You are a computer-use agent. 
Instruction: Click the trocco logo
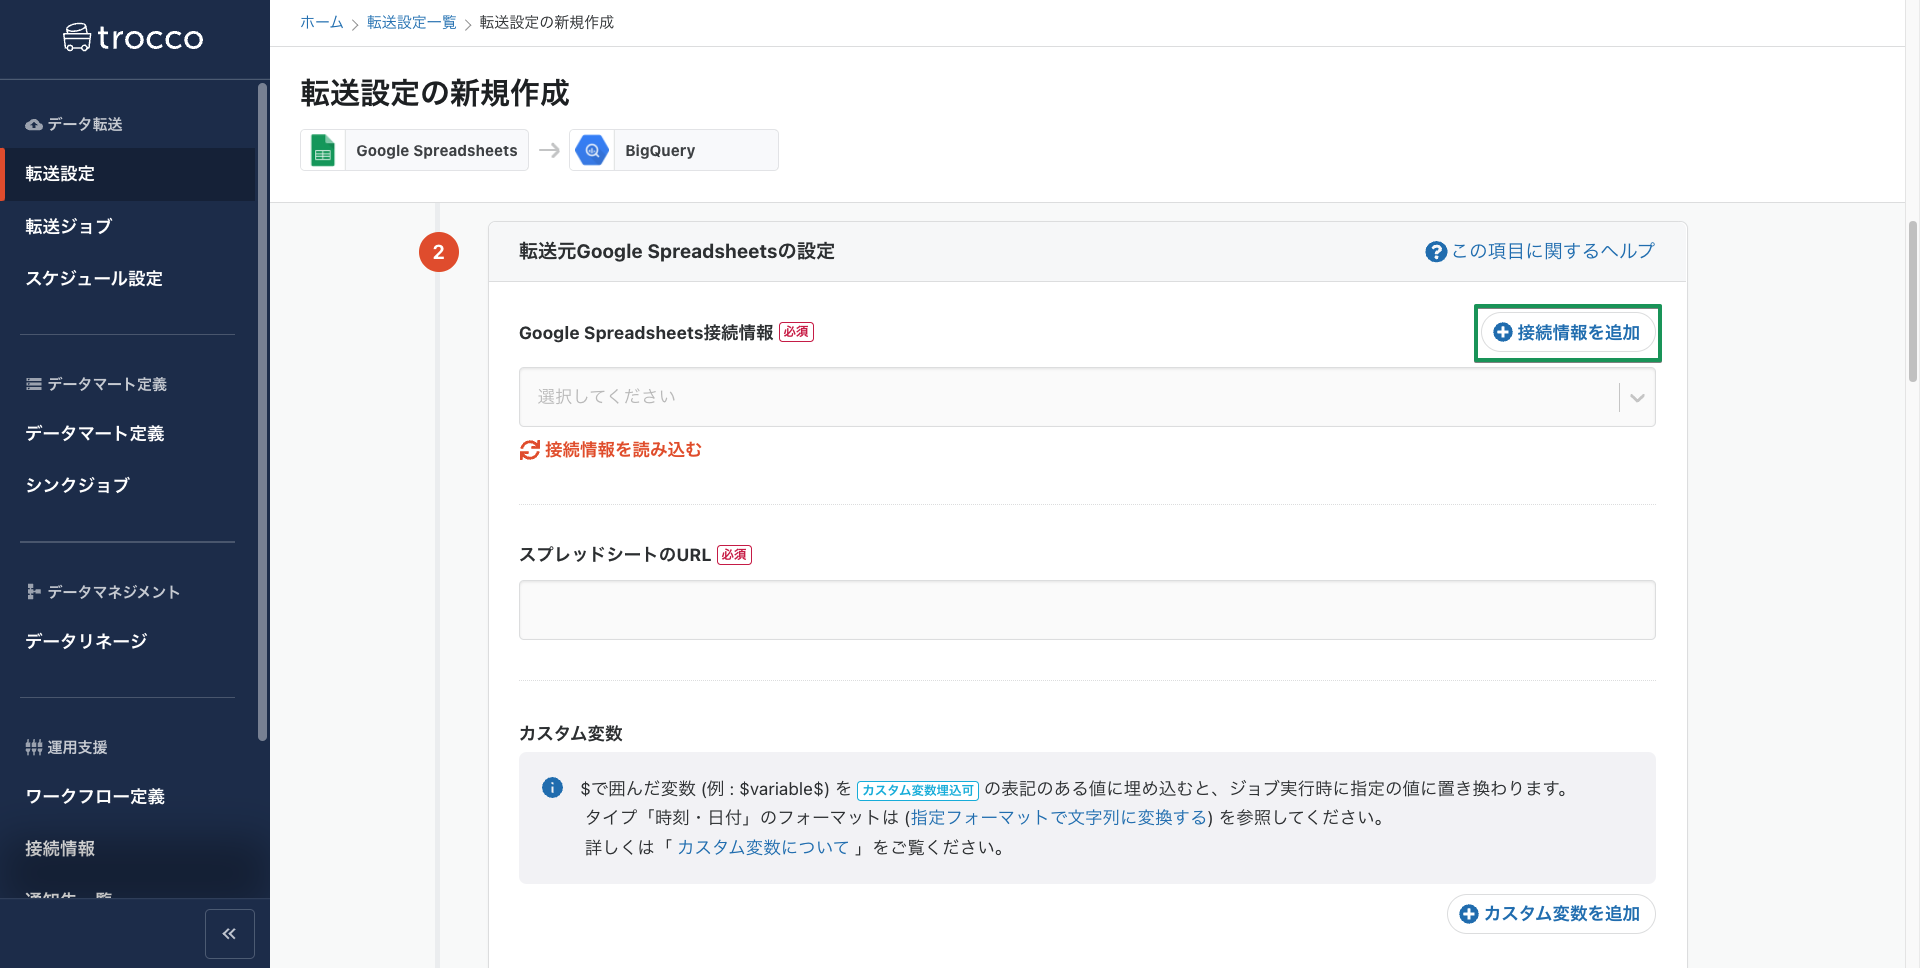coord(133,38)
